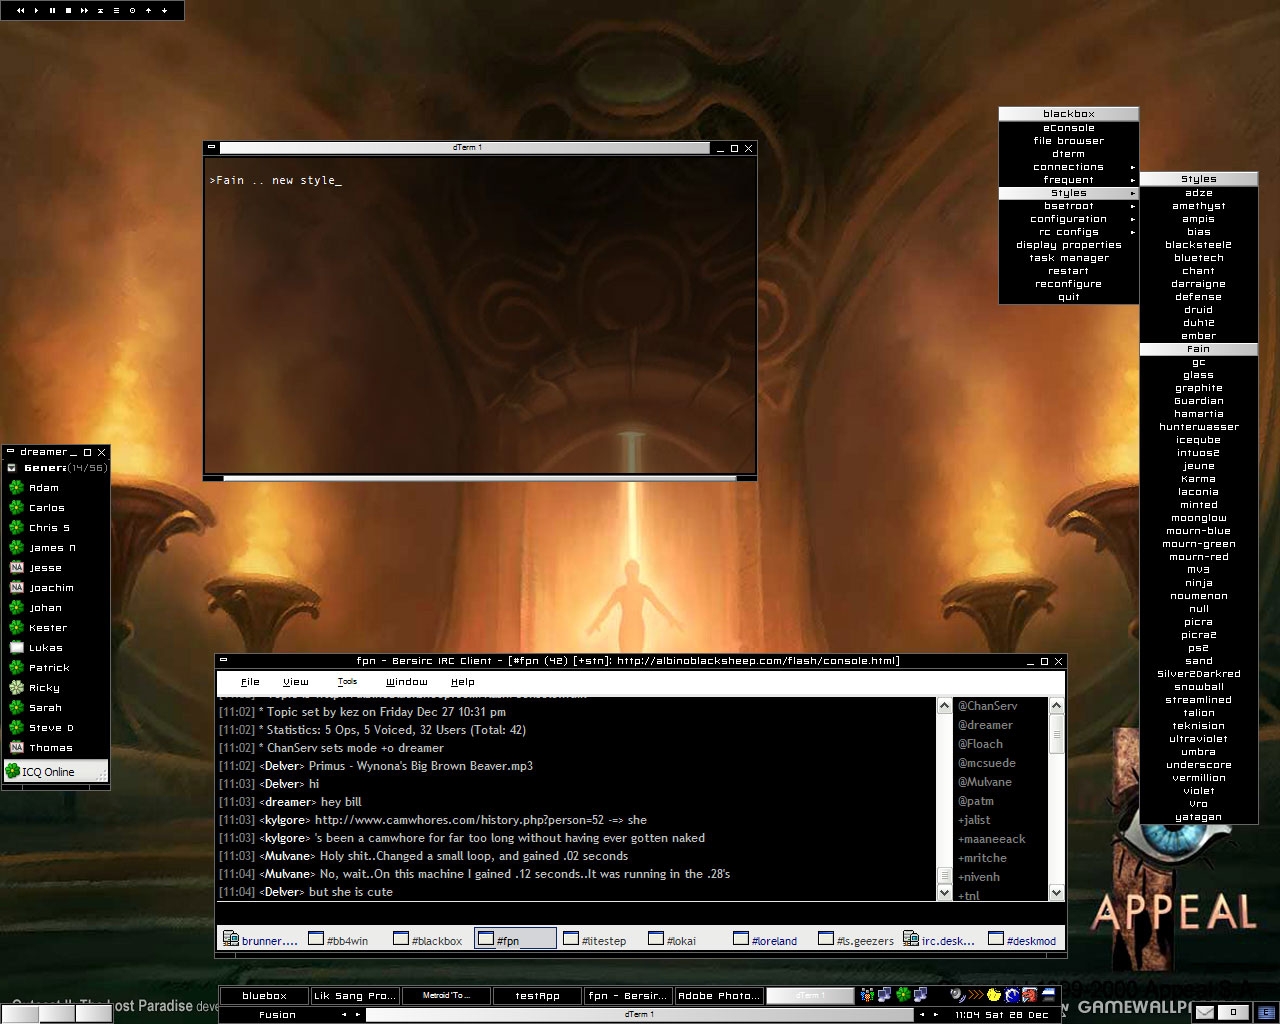Viewport: 1280px width, 1024px height.
Task: Open the playlist icon in the media controller
Action: [x=116, y=10]
